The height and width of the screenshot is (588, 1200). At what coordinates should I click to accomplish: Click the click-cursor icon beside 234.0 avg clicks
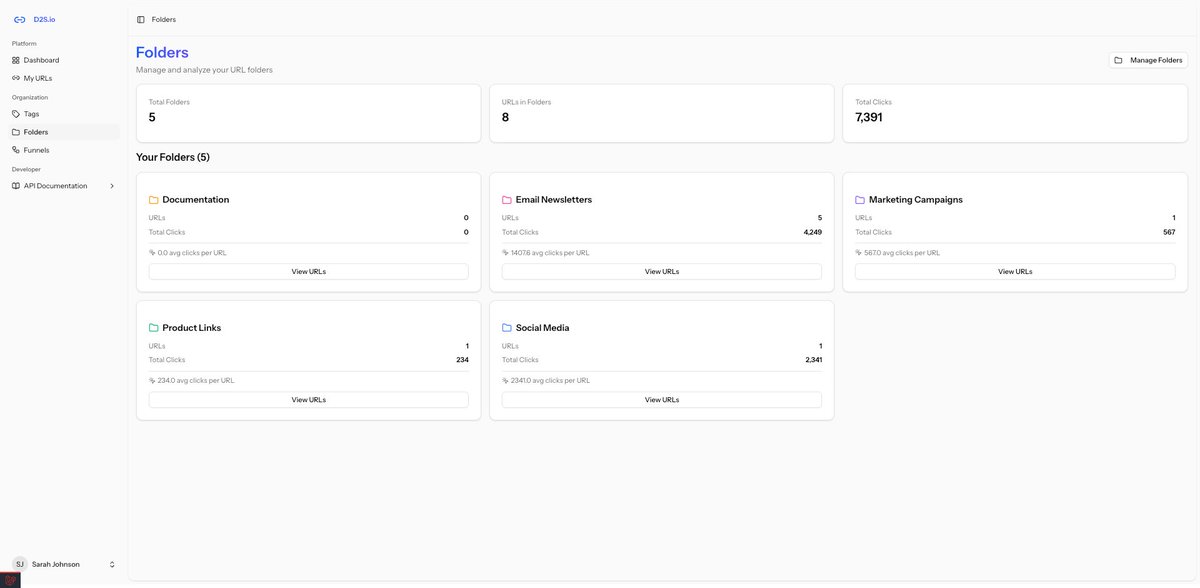(152, 381)
